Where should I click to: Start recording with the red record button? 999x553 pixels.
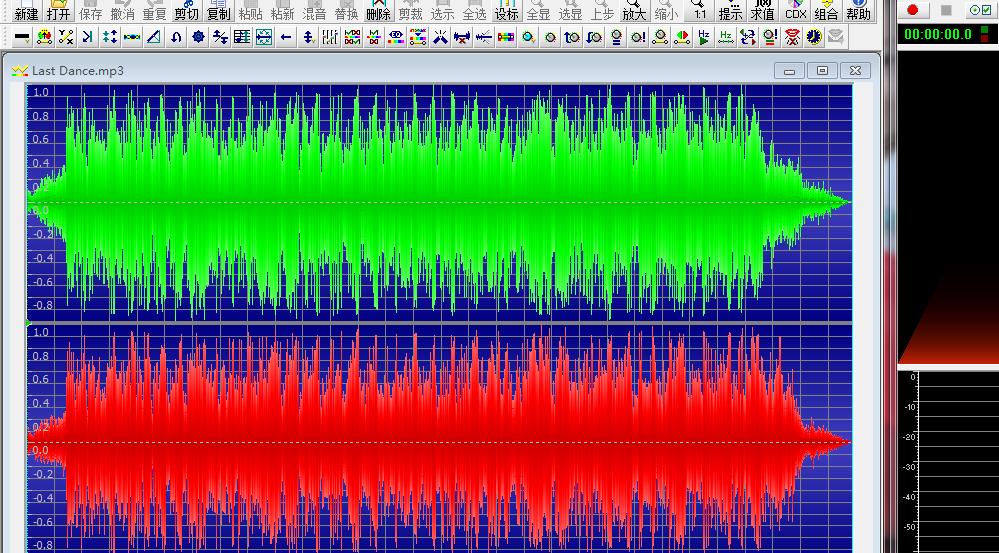[913, 10]
